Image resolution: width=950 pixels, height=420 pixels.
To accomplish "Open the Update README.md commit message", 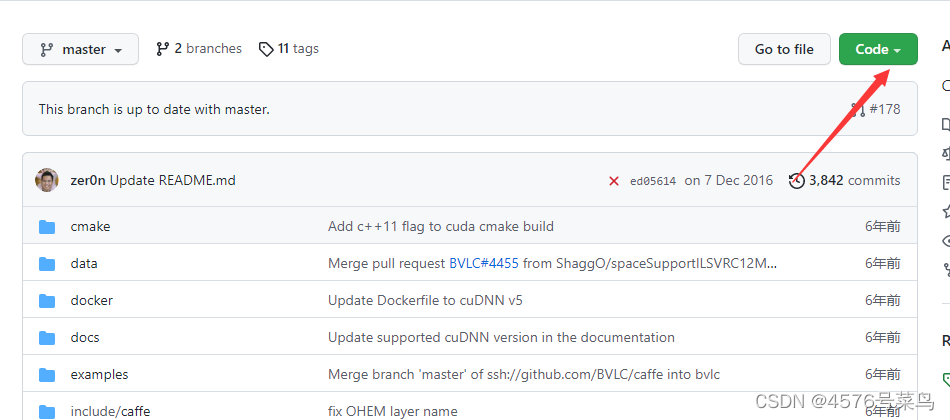I will (172, 181).
